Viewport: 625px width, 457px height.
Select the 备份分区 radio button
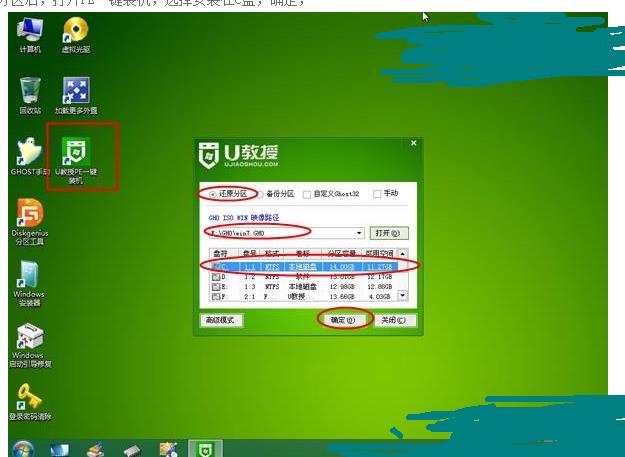pos(260,194)
